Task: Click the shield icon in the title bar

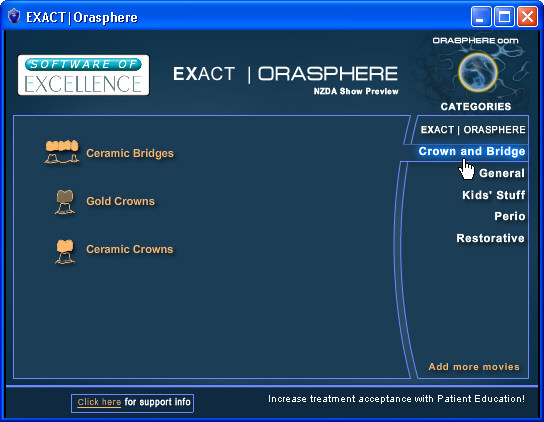Action: tap(14, 16)
